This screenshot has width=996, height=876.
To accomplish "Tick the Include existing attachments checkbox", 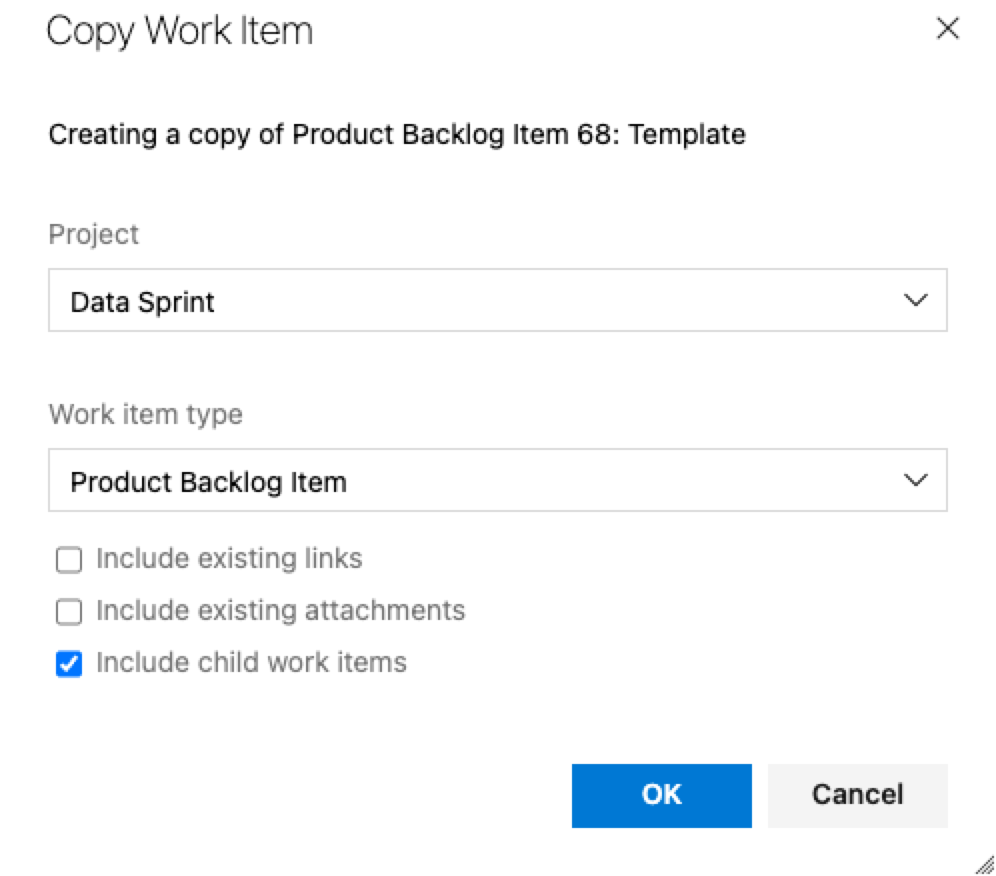I will point(69,611).
